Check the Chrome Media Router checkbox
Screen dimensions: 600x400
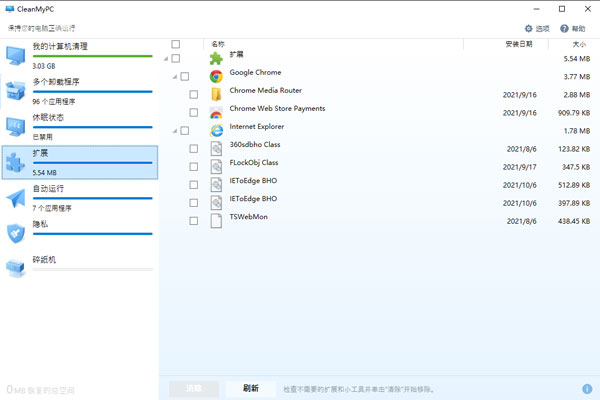point(194,95)
